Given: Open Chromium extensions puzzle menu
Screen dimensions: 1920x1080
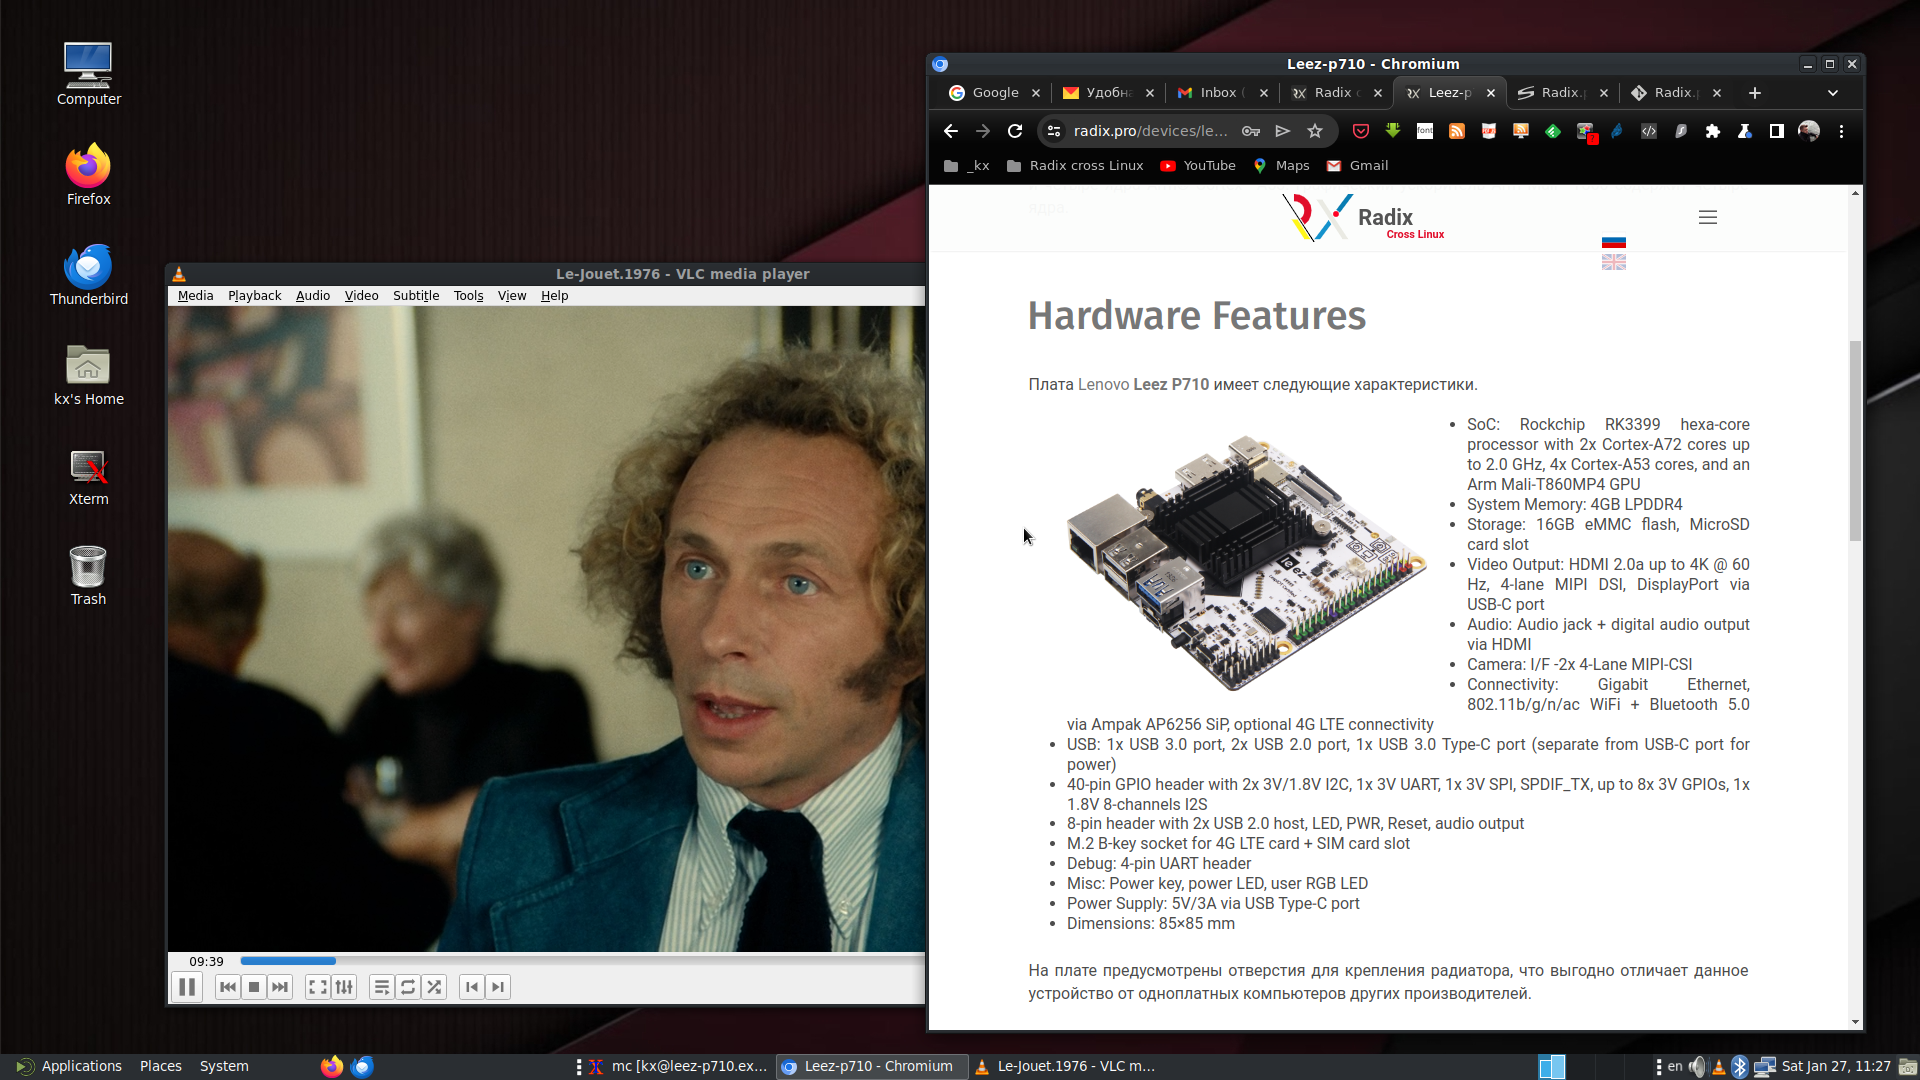Looking at the screenshot, I should point(1713,131).
